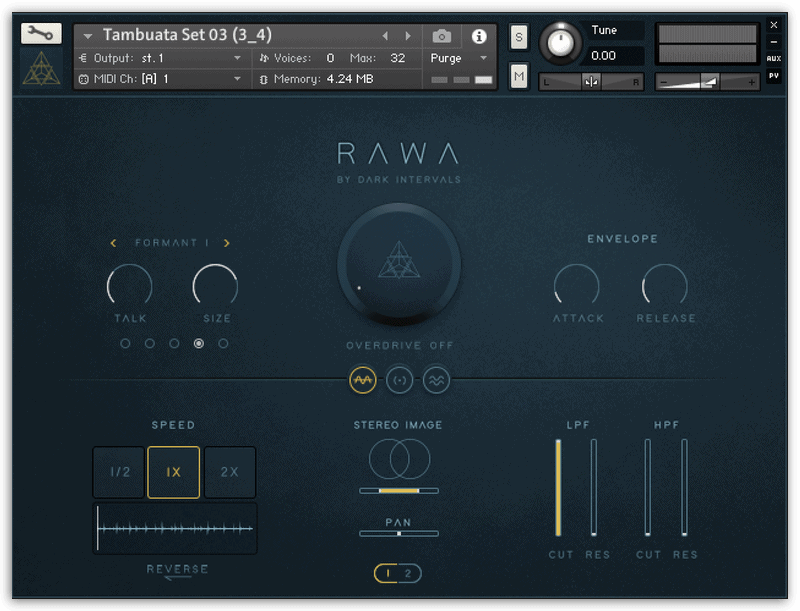Select next formant with right chevron

[x=227, y=243]
